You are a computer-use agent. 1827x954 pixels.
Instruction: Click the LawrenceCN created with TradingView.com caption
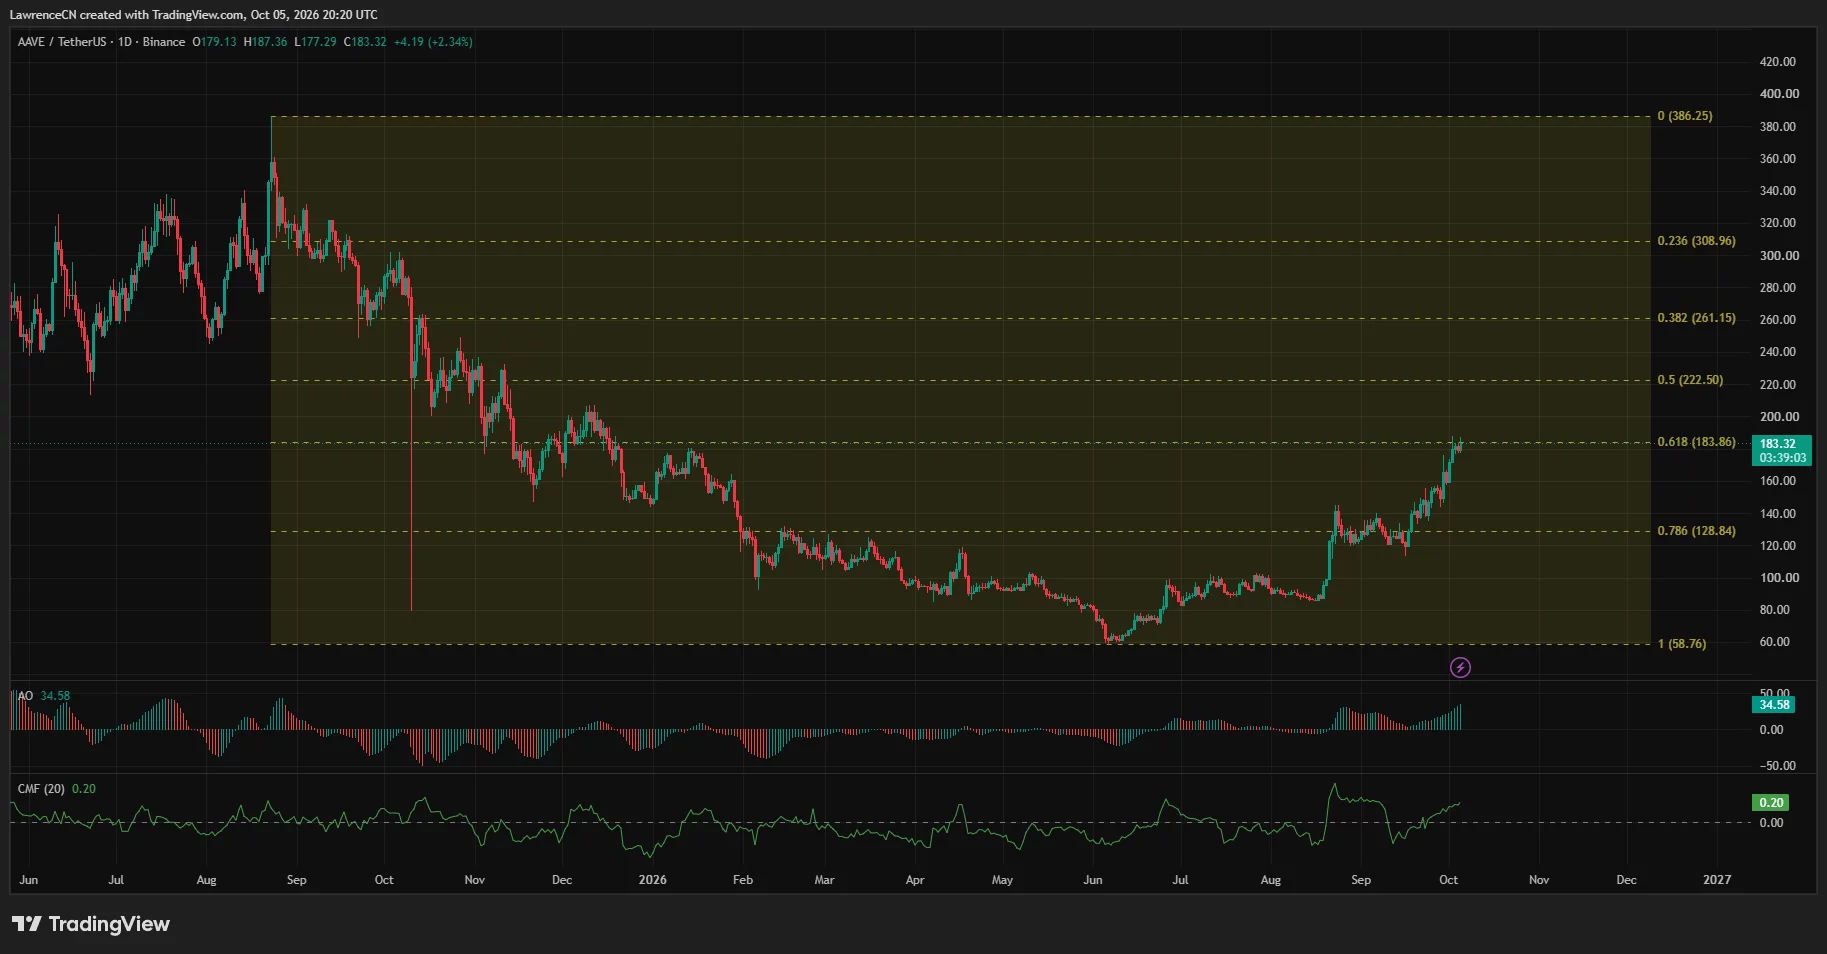[x=193, y=15]
